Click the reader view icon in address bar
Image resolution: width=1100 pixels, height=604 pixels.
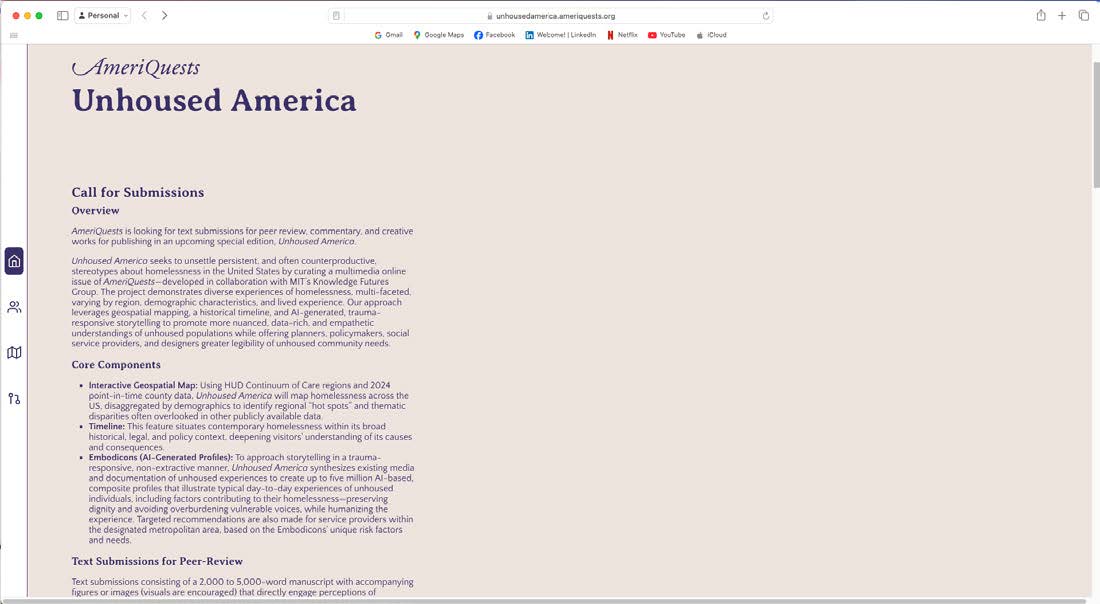[336, 15]
